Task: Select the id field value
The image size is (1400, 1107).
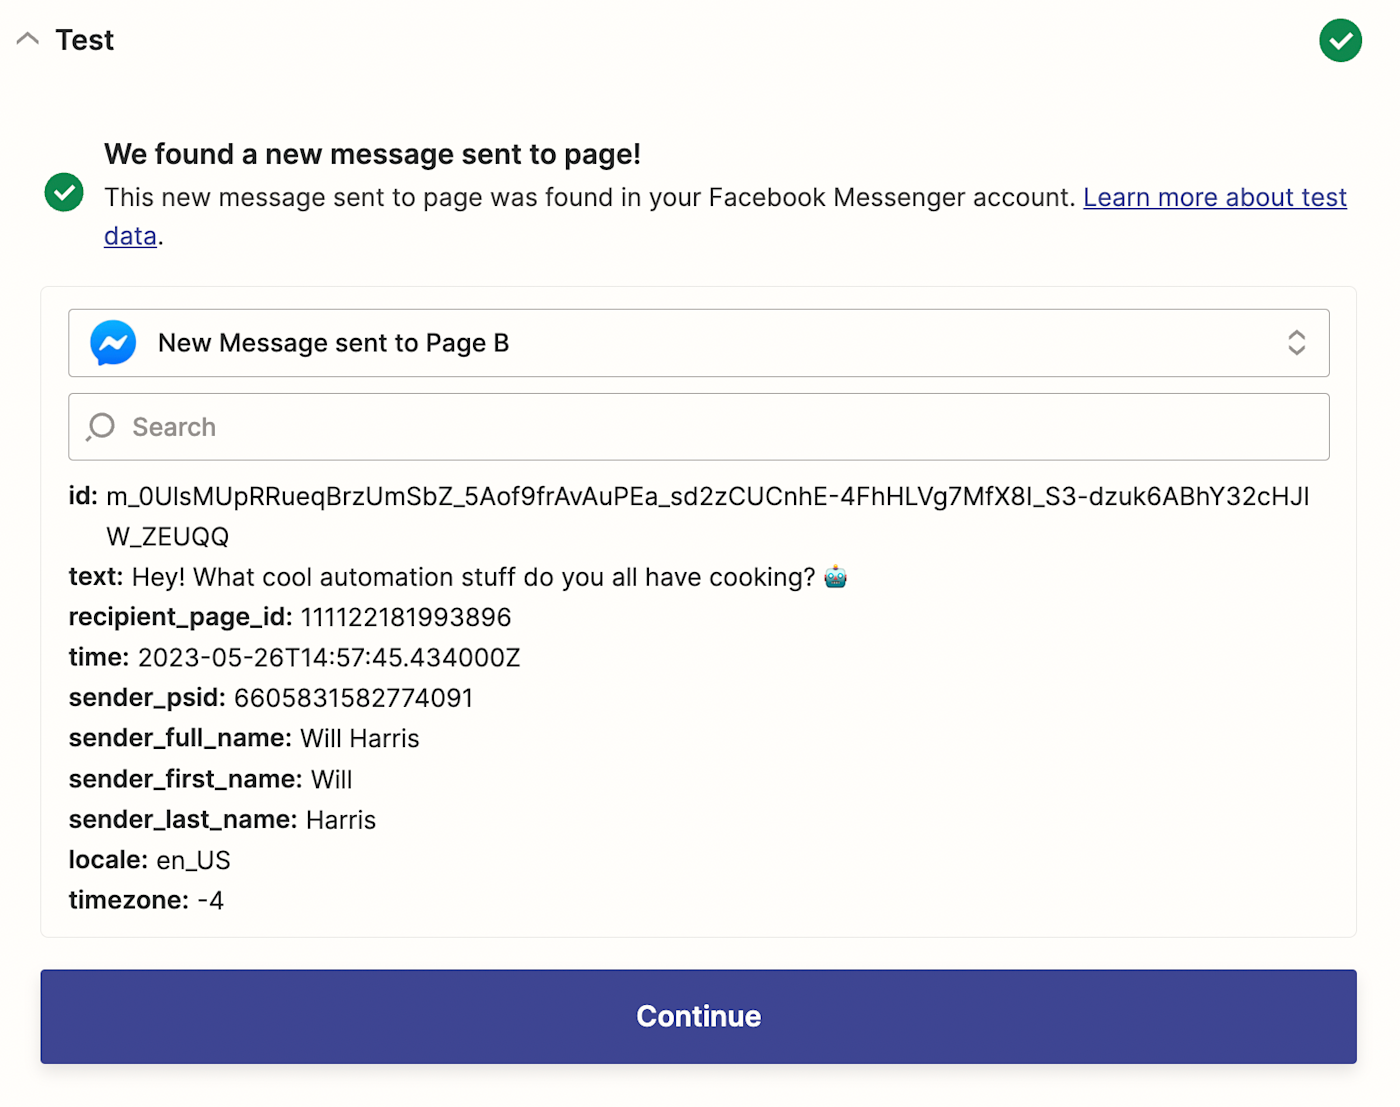Action: point(706,497)
